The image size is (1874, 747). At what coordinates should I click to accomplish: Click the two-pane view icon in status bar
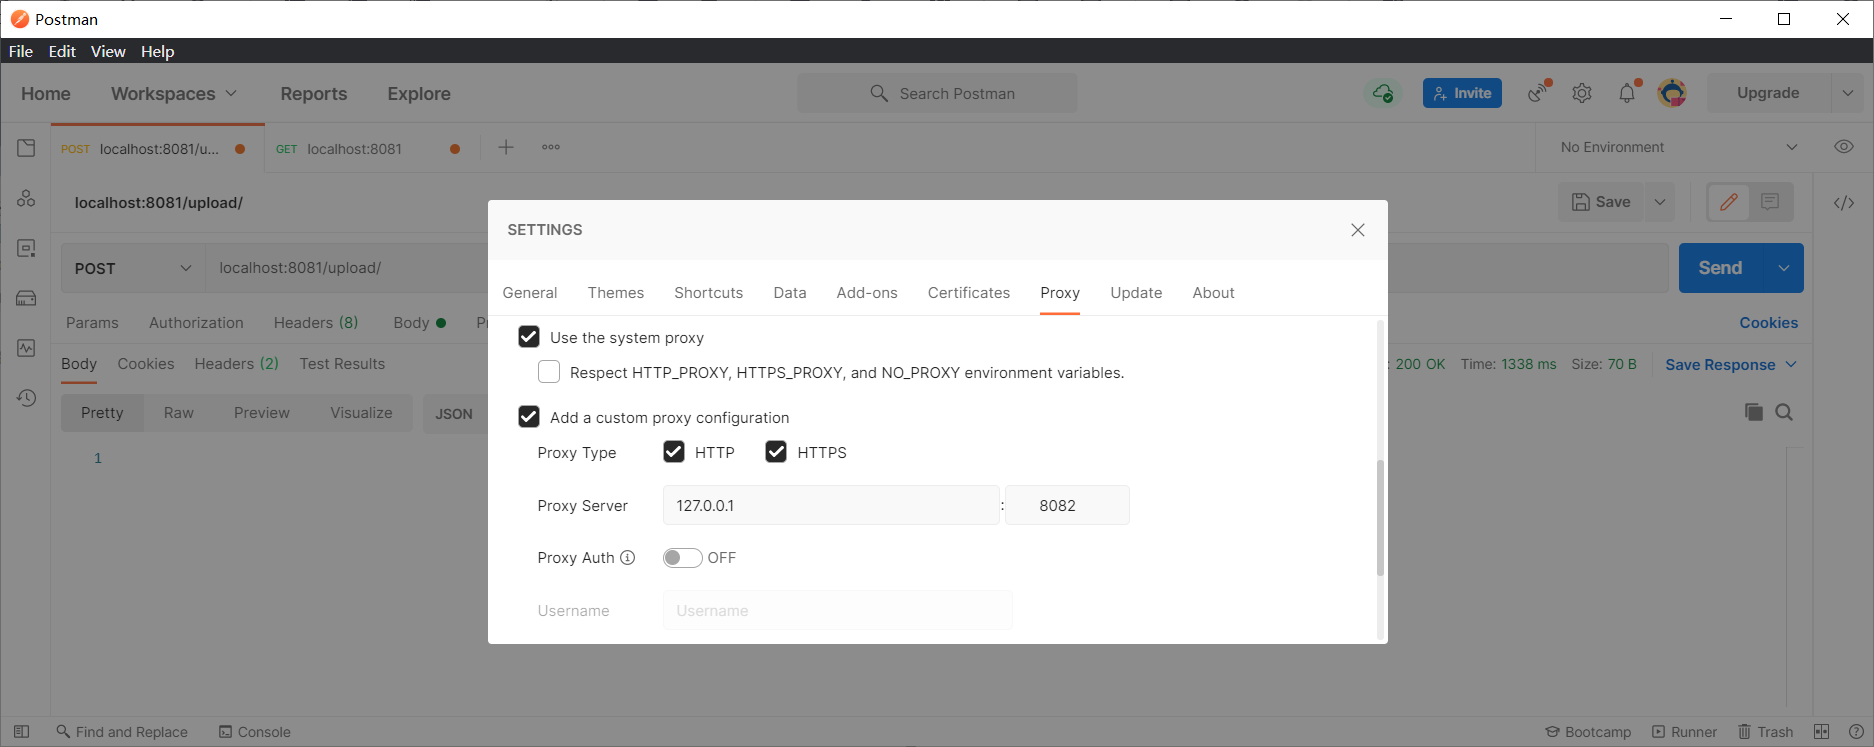coord(1822,732)
